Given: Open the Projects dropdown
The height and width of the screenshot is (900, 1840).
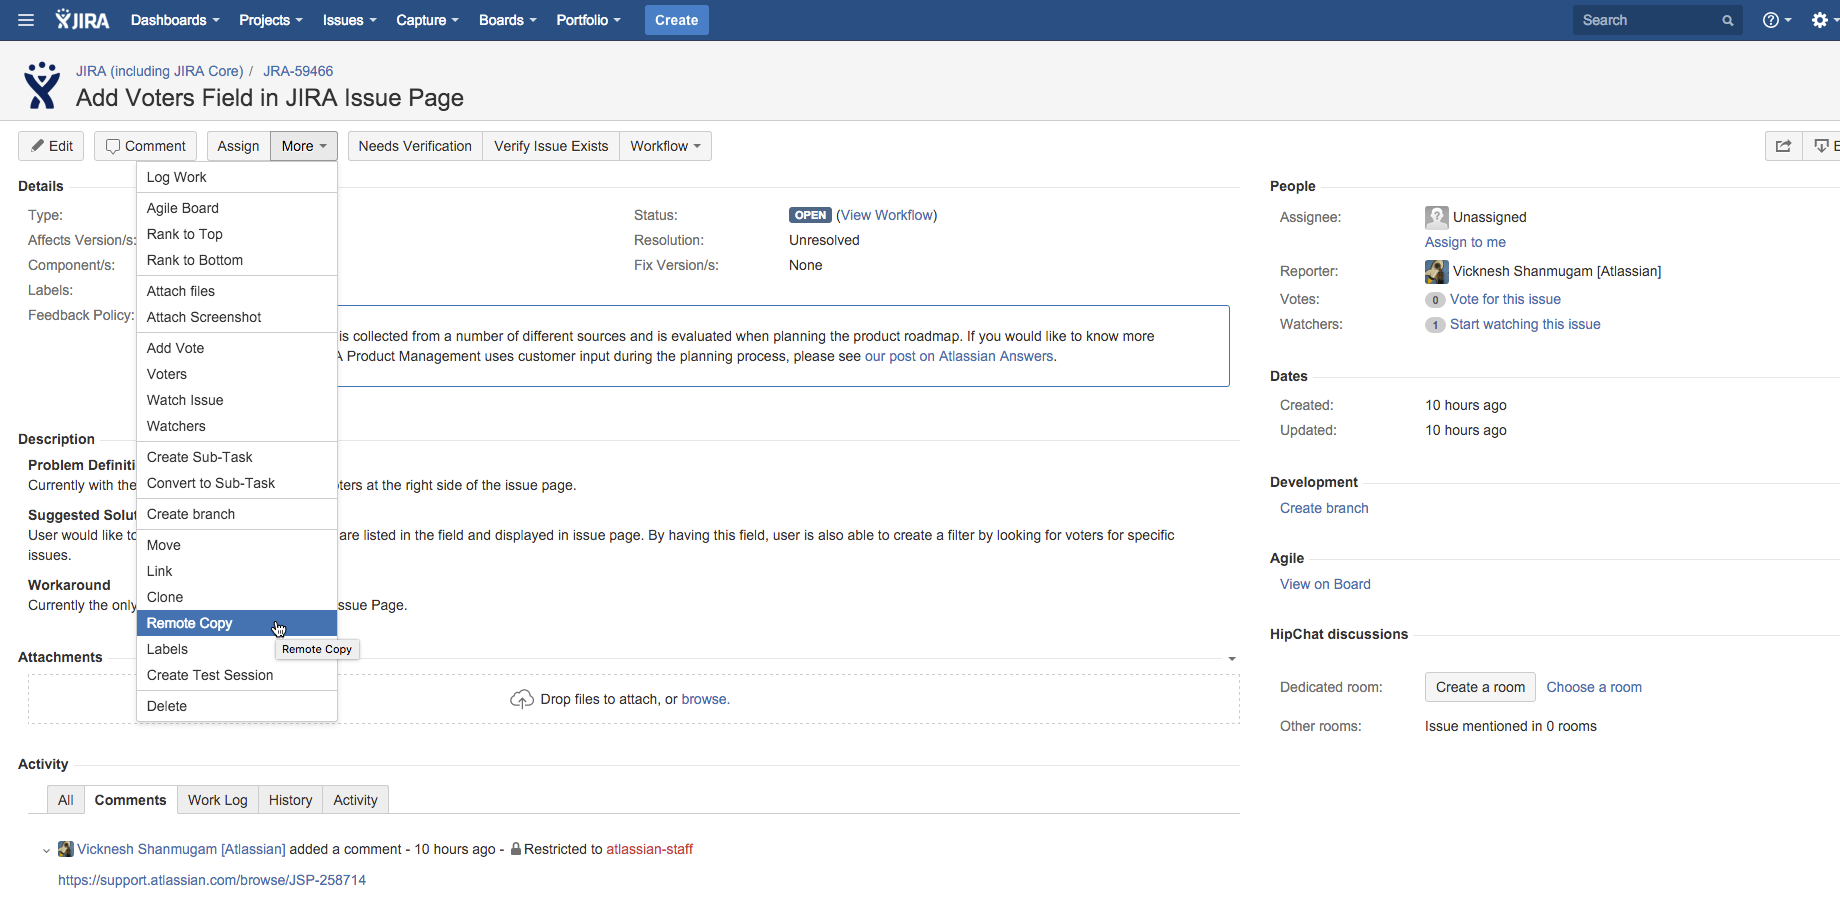Looking at the screenshot, I should (x=270, y=20).
